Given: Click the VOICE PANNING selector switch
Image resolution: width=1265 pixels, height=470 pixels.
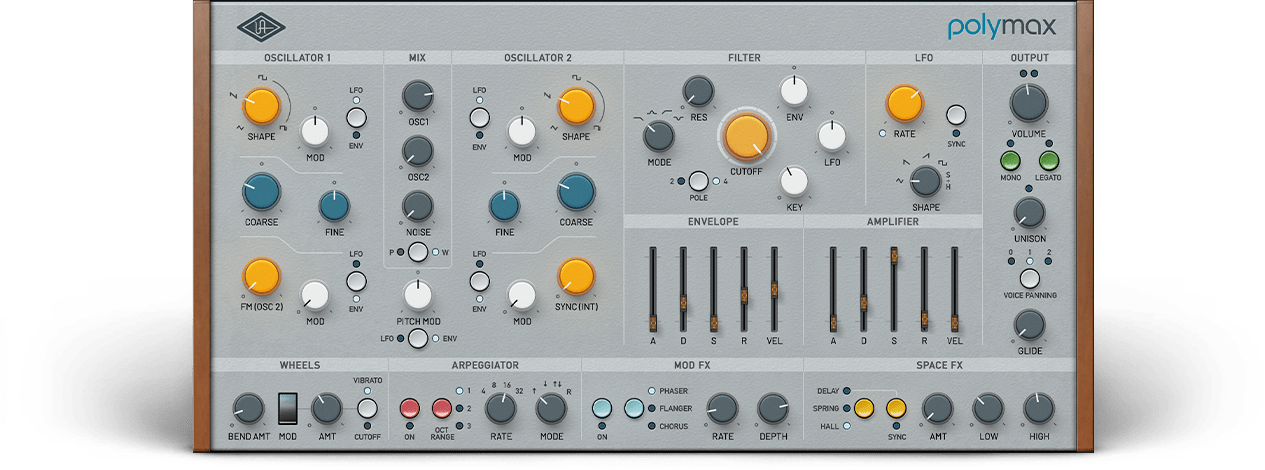Looking at the screenshot, I should 1029,279.
